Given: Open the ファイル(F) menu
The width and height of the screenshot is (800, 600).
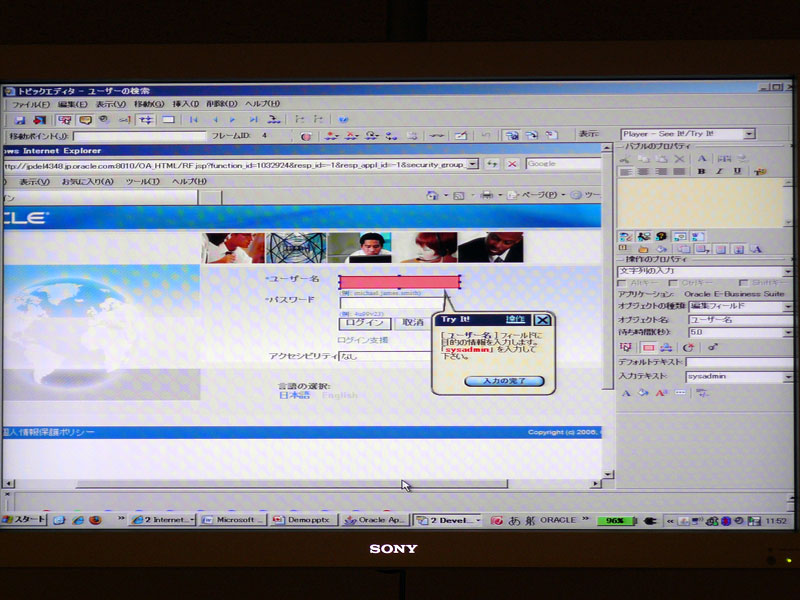Looking at the screenshot, I should [30, 104].
